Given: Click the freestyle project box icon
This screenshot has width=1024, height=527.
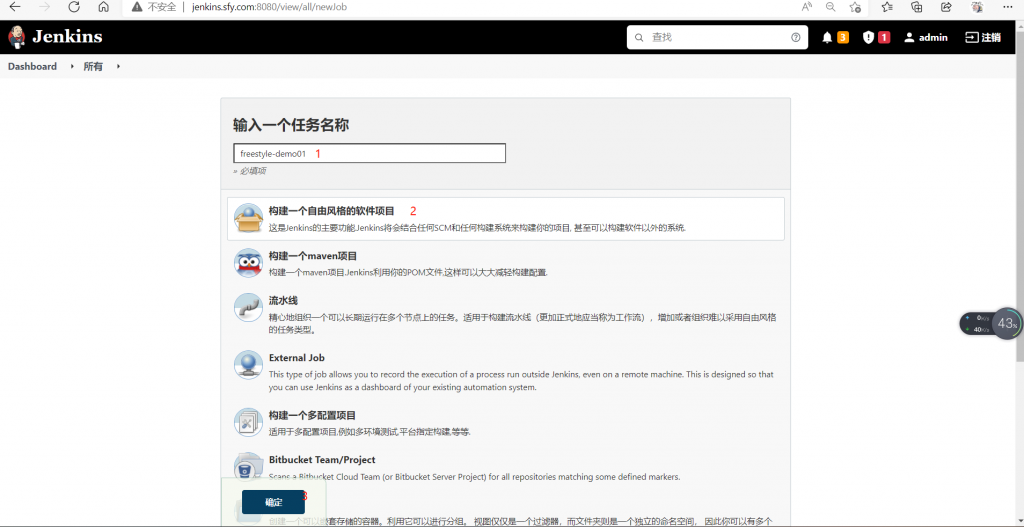Looking at the screenshot, I should (248, 218).
